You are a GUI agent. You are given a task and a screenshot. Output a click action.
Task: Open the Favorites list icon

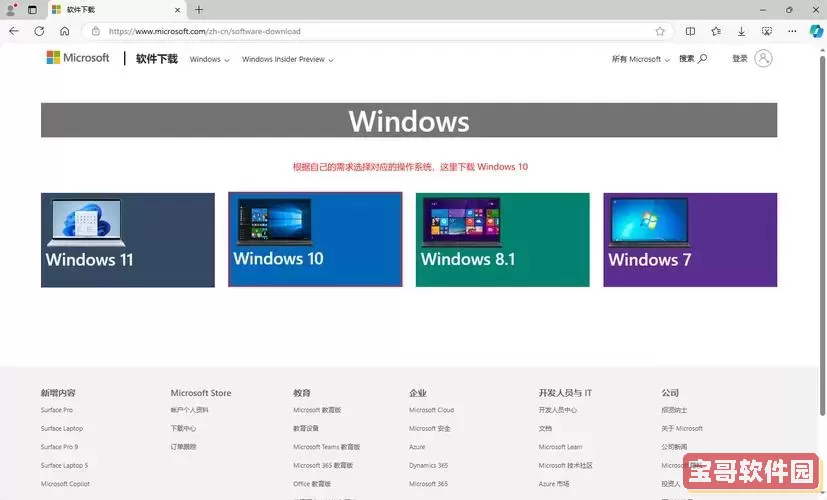click(x=716, y=31)
